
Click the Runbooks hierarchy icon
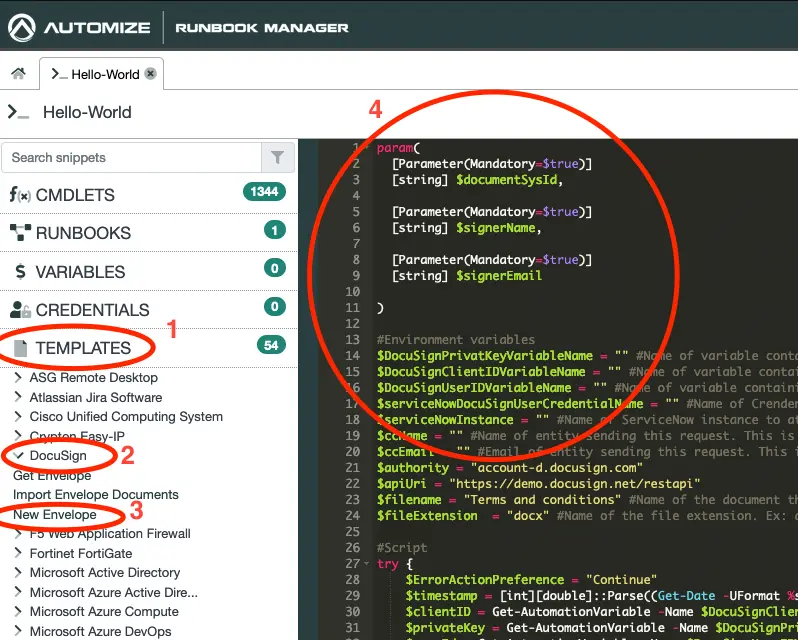tap(19, 233)
